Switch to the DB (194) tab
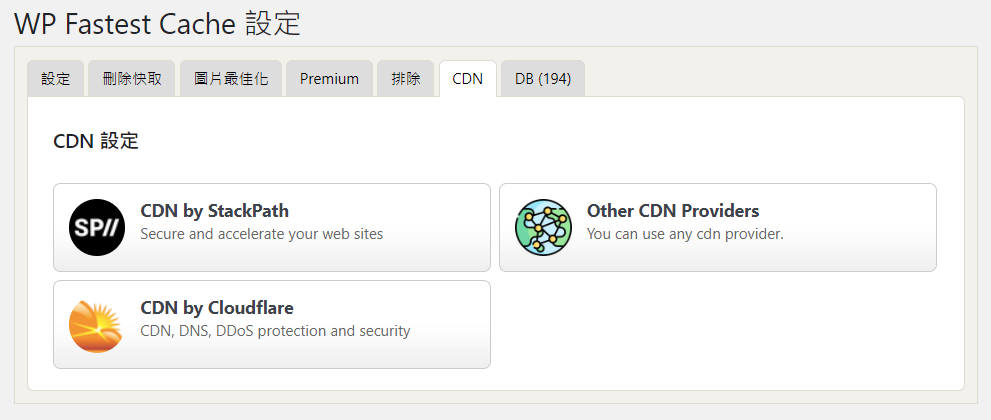This screenshot has width=991, height=420. (543, 79)
